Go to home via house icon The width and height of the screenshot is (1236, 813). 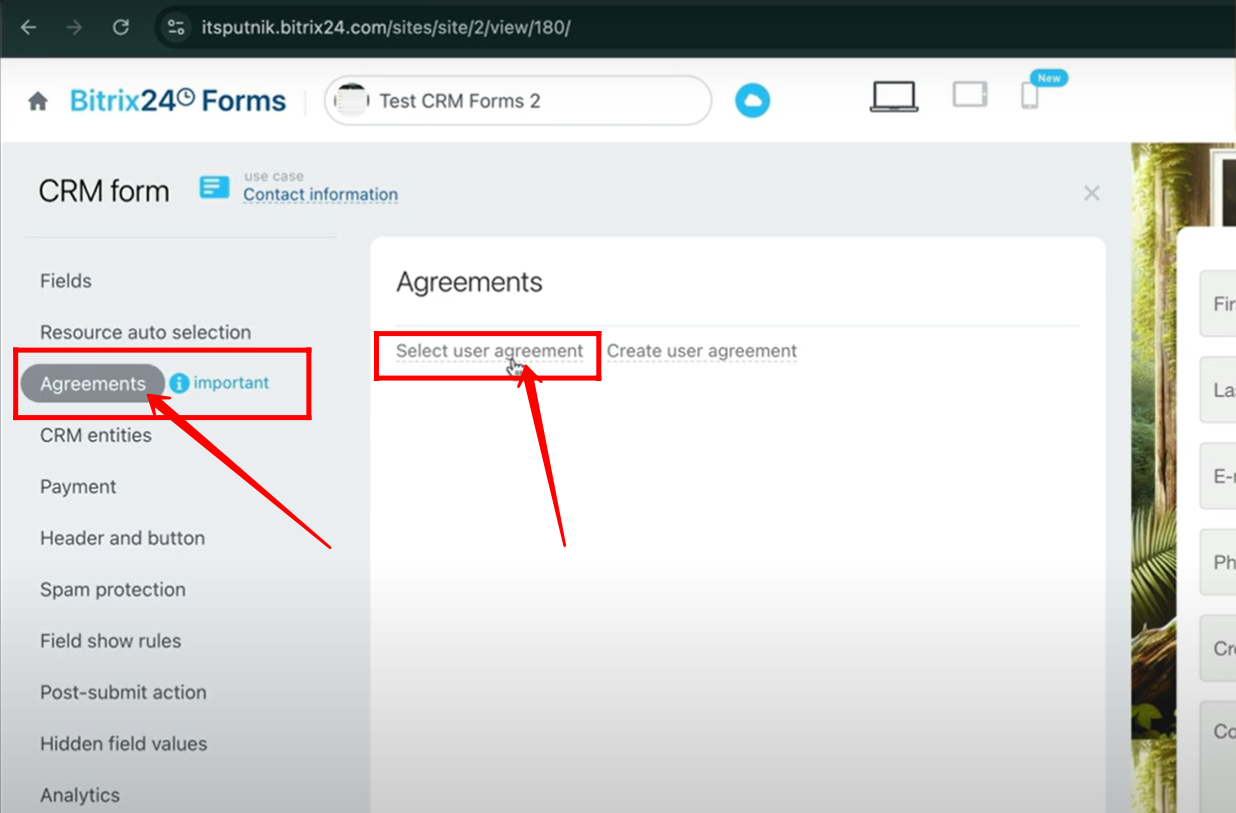[38, 101]
